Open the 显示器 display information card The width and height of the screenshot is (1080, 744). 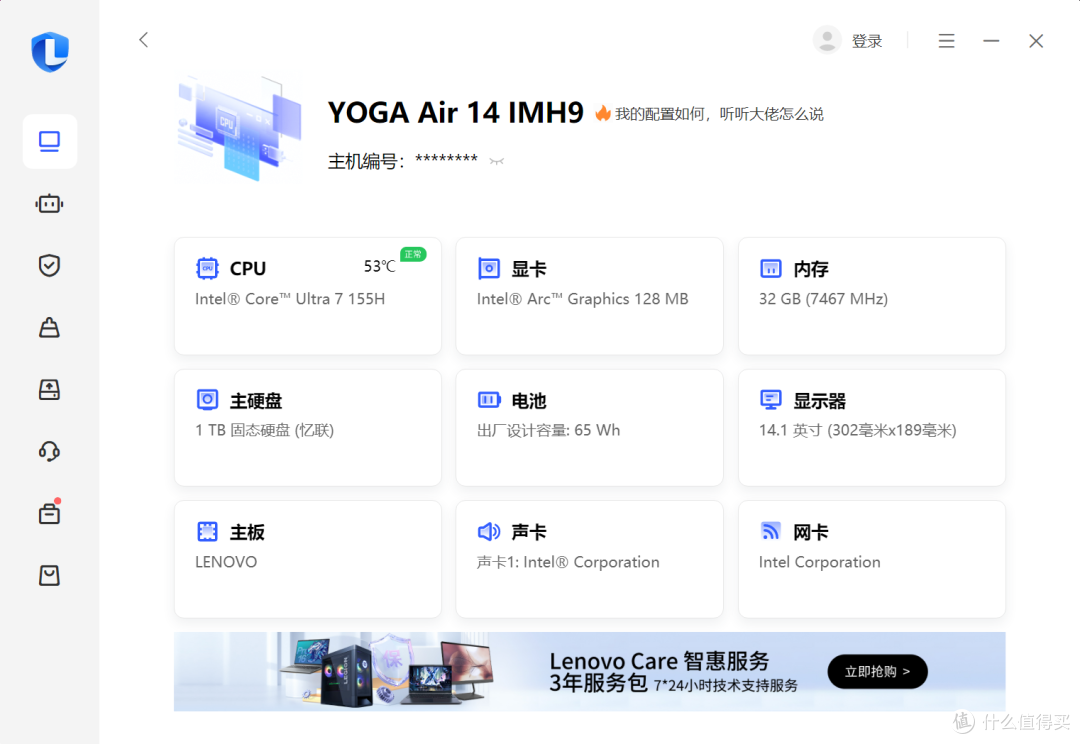click(x=871, y=427)
